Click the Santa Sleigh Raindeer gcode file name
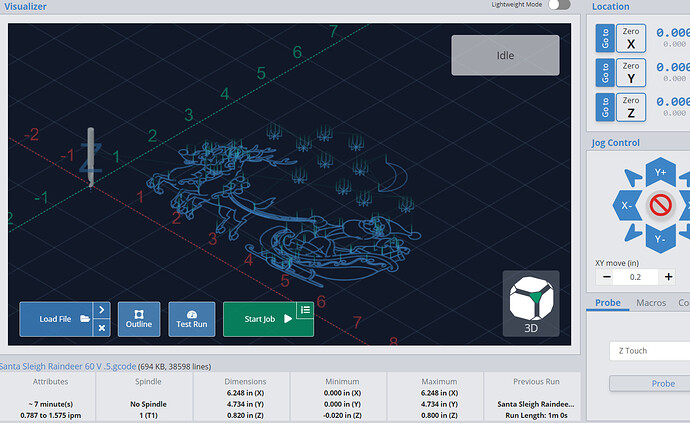The width and height of the screenshot is (690, 423). [x=68, y=366]
